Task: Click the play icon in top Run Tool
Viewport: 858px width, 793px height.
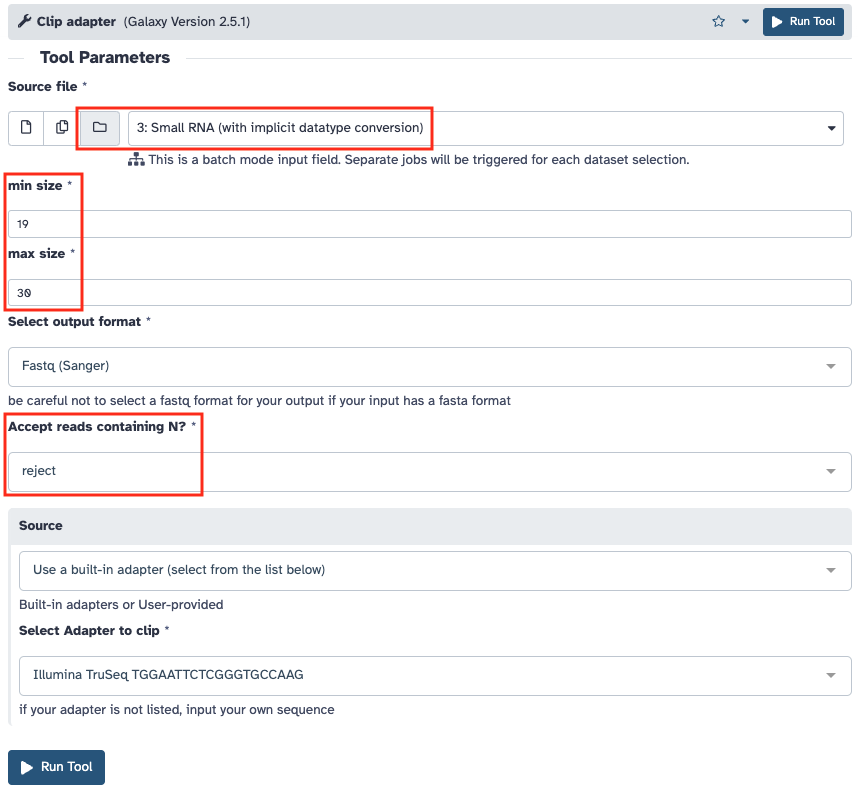Action: pyautogui.click(x=778, y=22)
